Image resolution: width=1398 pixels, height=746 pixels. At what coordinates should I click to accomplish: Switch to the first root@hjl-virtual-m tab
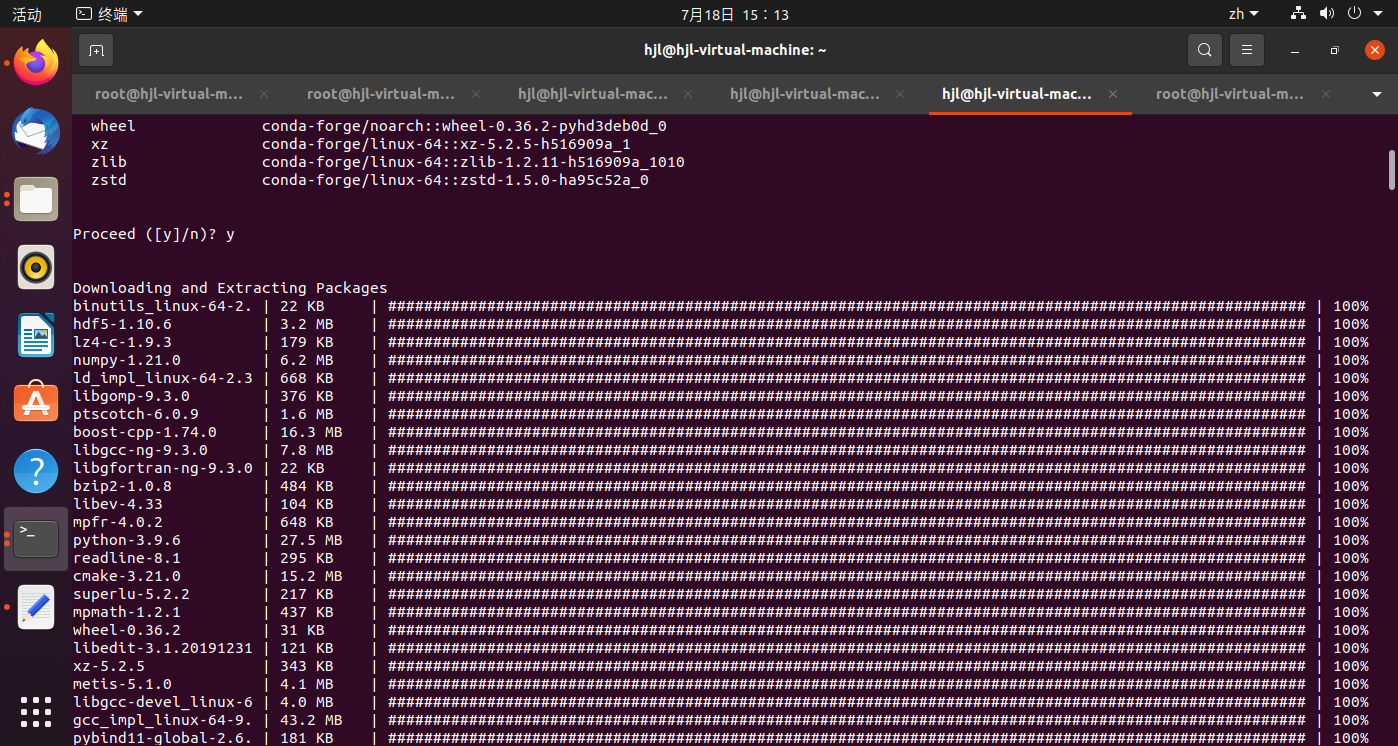click(x=168, y=93)
